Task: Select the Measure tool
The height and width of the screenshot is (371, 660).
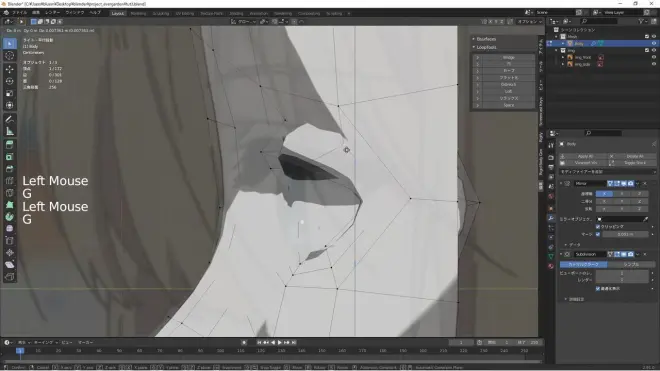Action: [x=10, y=131]
